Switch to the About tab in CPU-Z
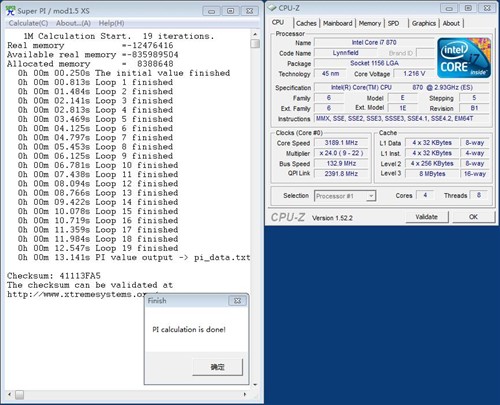Screen dimensions: 500x405 pyautogui.click(x=451, y=23)
